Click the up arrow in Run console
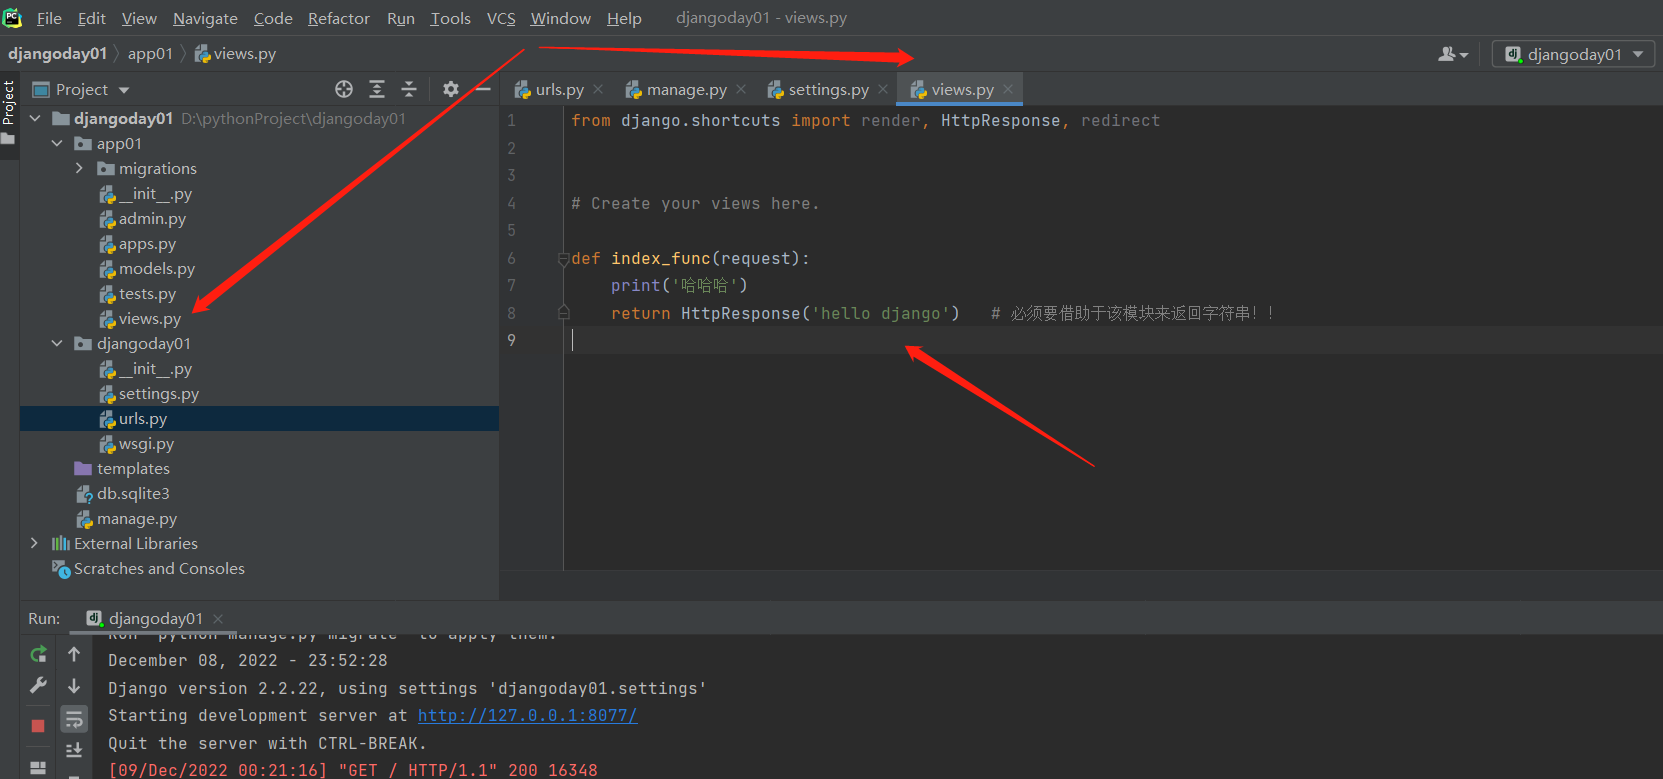Screen dimensions: 1663x779 pyautogui.click(x=74, y=654)
